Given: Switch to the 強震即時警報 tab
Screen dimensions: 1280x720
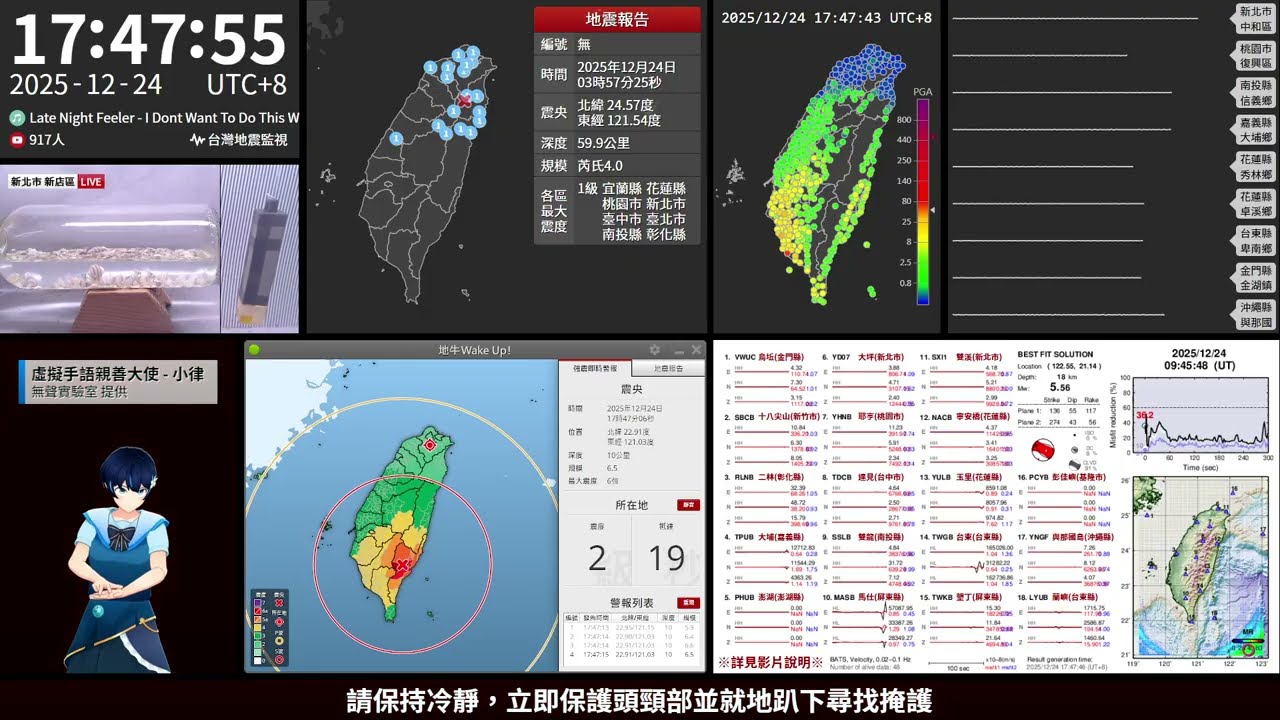Looking at the screenshot, I should coord(595,368).
